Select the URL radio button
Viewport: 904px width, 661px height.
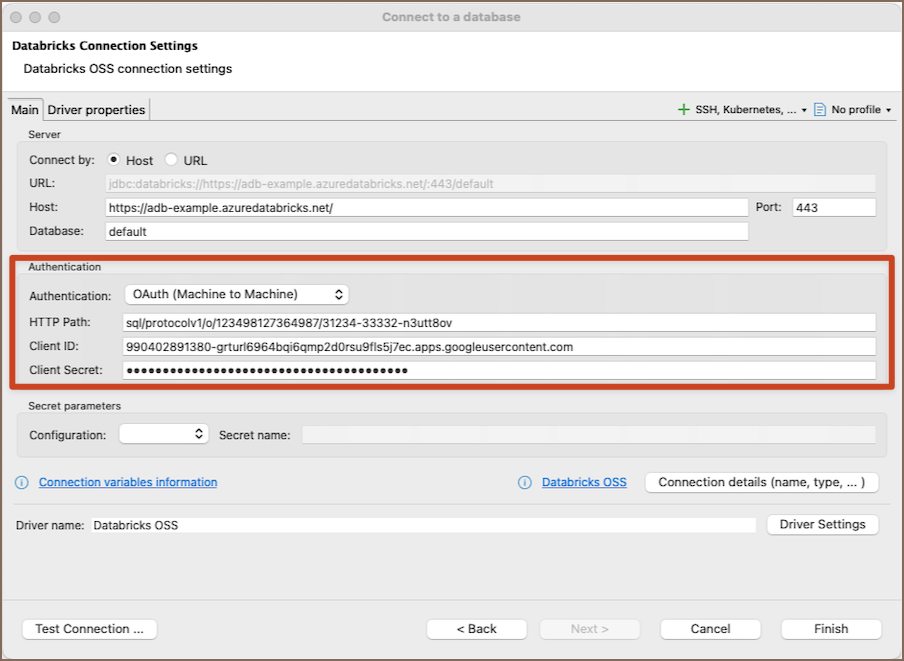point(171,160)
